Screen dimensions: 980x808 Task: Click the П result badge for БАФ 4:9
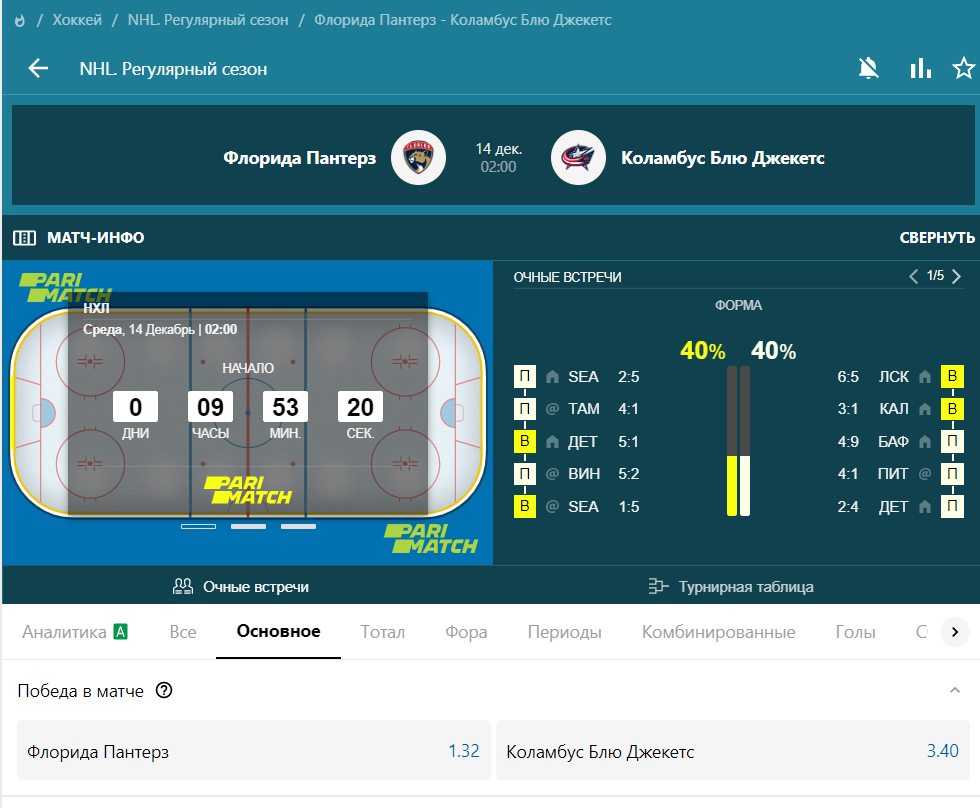[x=952, y=441]
